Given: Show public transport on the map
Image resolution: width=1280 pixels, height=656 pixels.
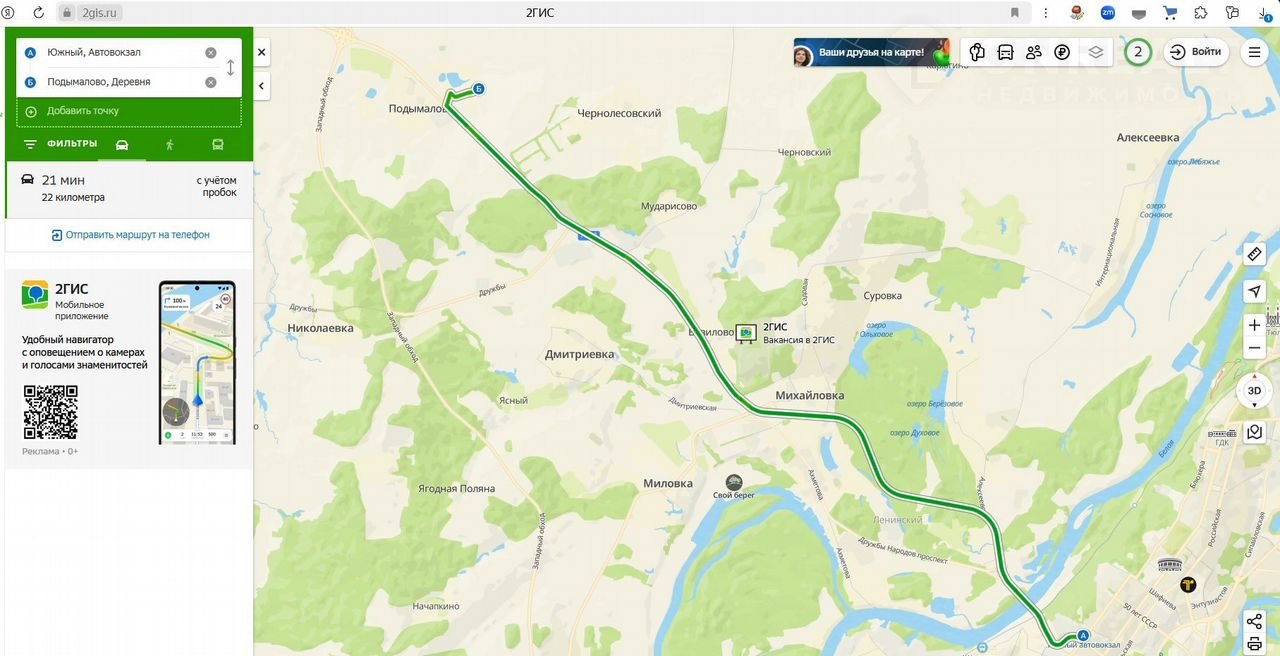Looking at the screenshot, I should tap(1006, 52).
